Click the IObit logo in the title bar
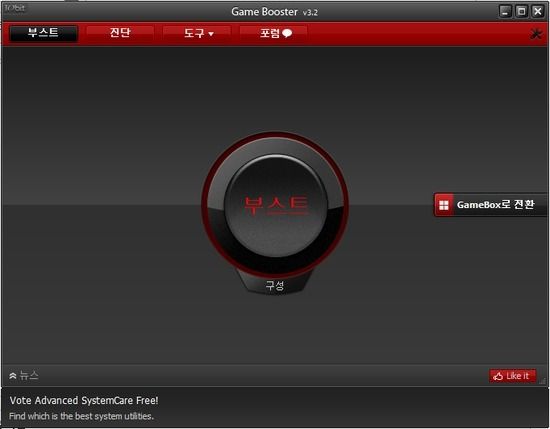The width and height of the screenshot is (550, 429). point(14,8)
